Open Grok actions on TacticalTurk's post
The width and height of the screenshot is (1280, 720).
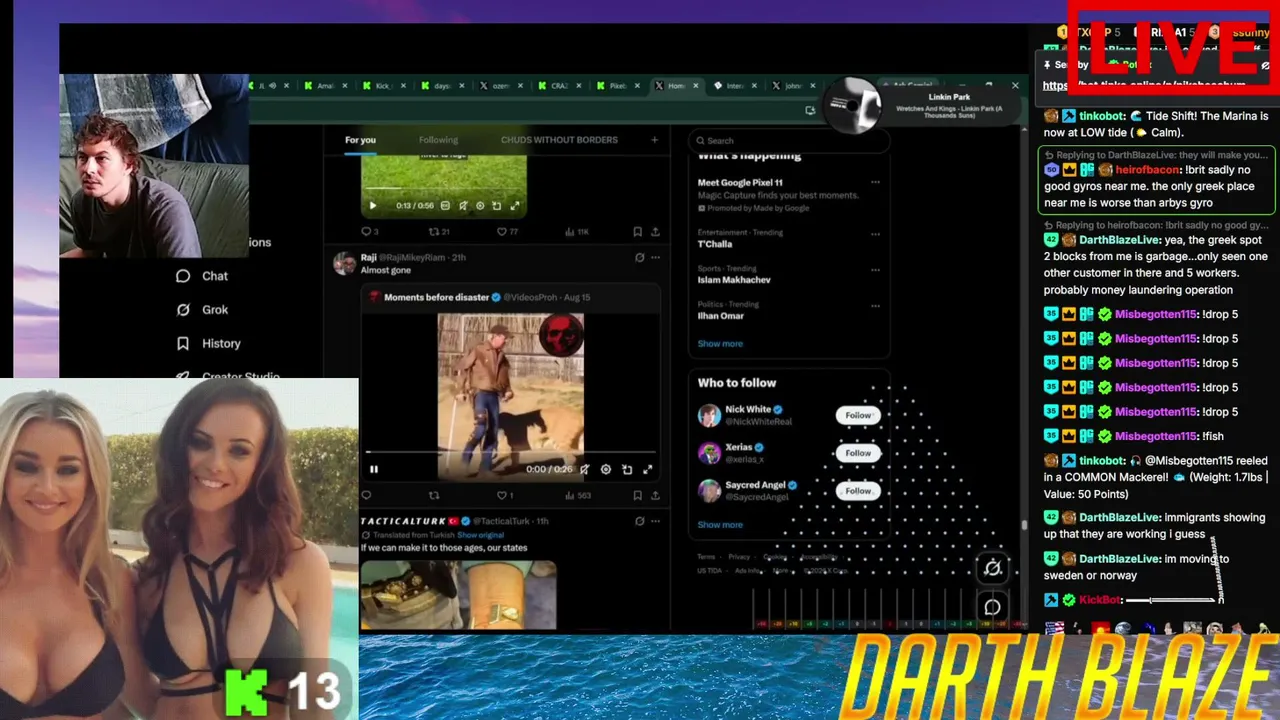click(640, 521)
